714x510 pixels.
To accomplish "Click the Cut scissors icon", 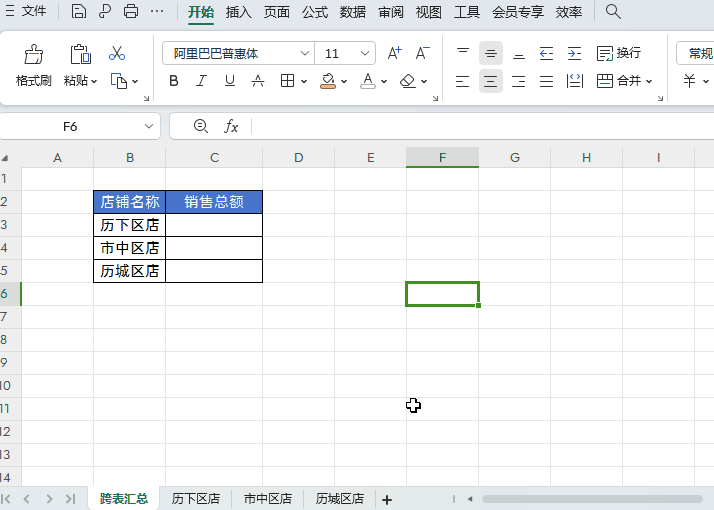I will [117, 53].
